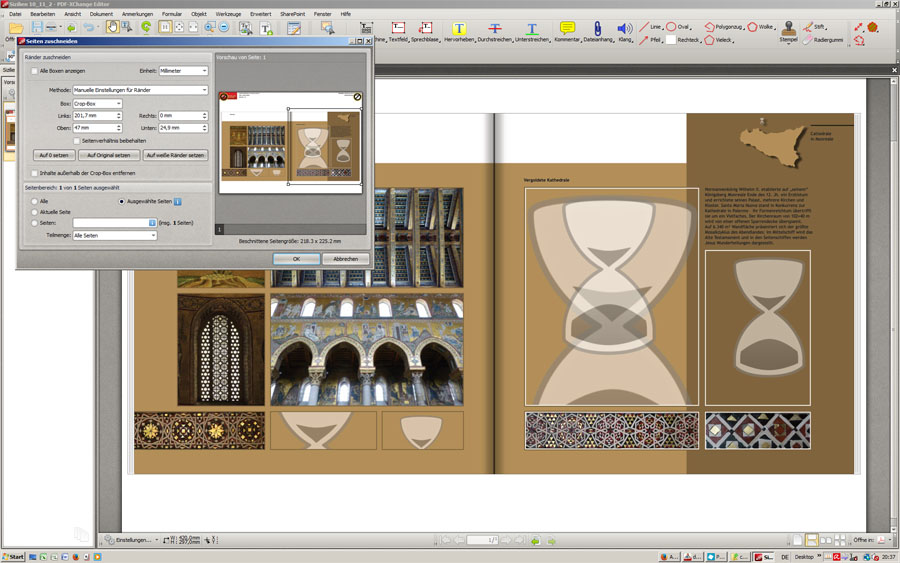Click the 'Auf weiße Ränder setzen' button
Image resolution: width=900 pixels, height=563 pixels.
175,155
